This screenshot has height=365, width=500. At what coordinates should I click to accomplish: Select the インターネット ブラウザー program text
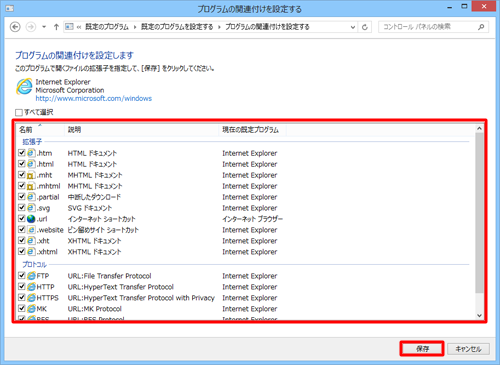click(252, 219)
